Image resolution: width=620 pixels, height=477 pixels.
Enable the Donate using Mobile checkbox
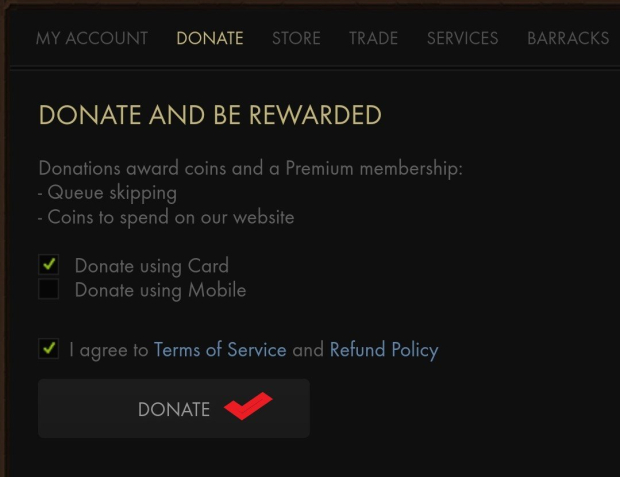point(48,291)
